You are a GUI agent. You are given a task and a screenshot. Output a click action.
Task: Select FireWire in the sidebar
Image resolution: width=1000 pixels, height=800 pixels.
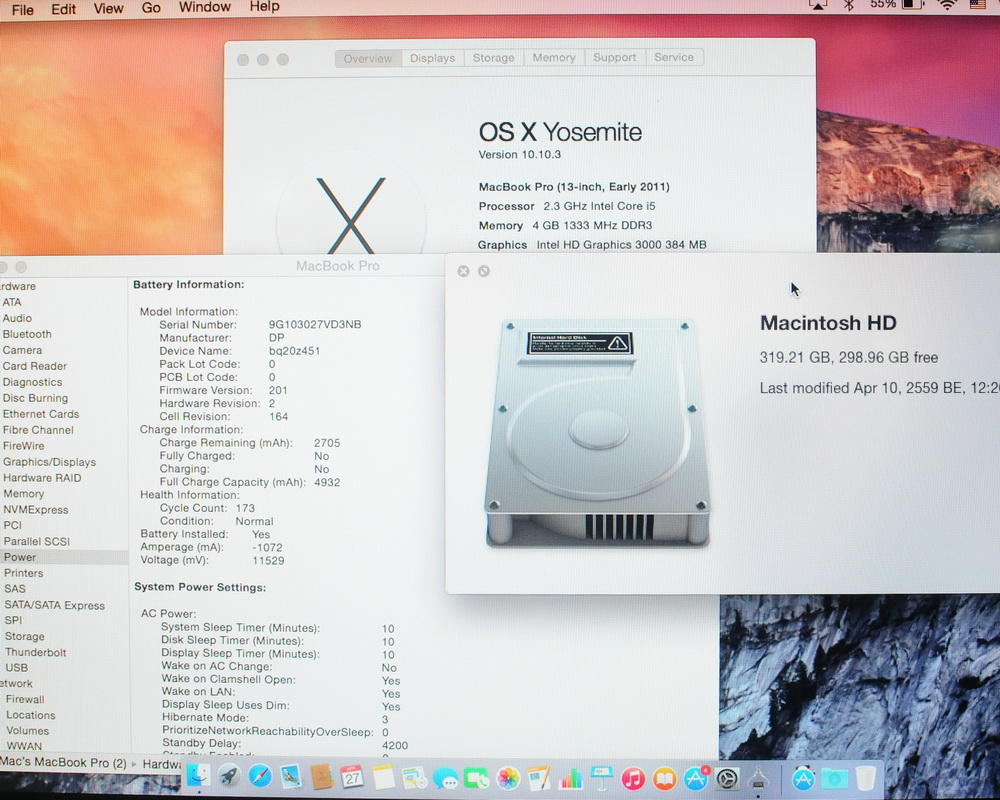click(24, 446)
